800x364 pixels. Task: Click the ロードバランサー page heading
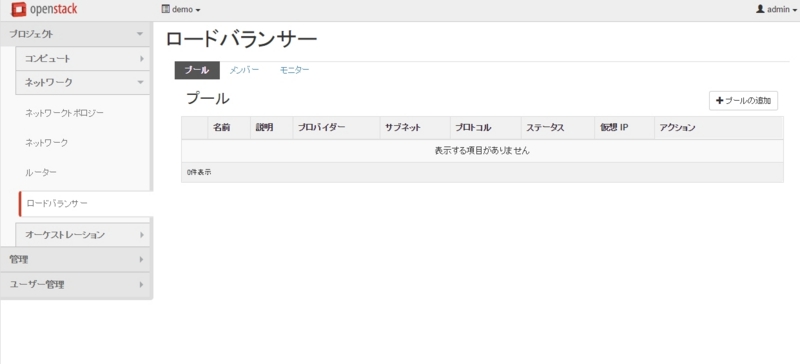(x=241, y=40)
